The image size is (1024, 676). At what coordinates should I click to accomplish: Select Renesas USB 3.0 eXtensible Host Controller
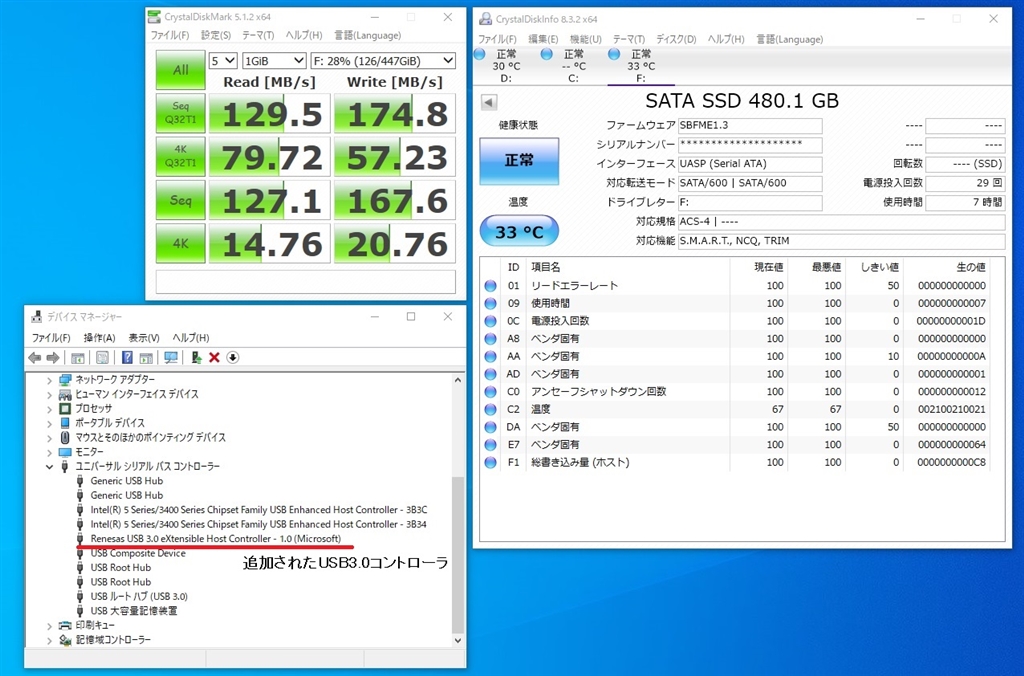(216, 538)
